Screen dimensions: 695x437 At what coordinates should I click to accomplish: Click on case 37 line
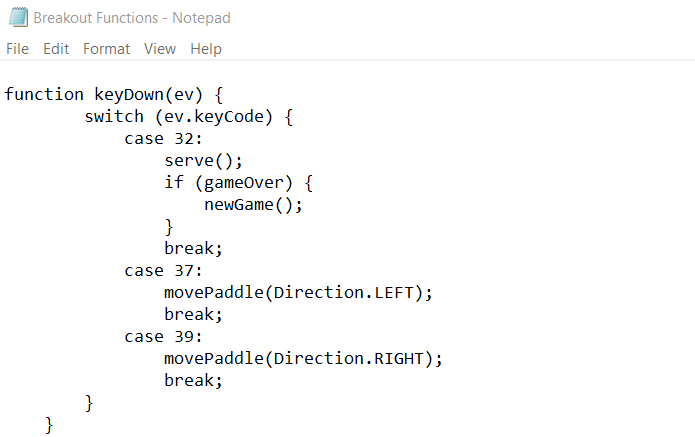tap(163, 270)
